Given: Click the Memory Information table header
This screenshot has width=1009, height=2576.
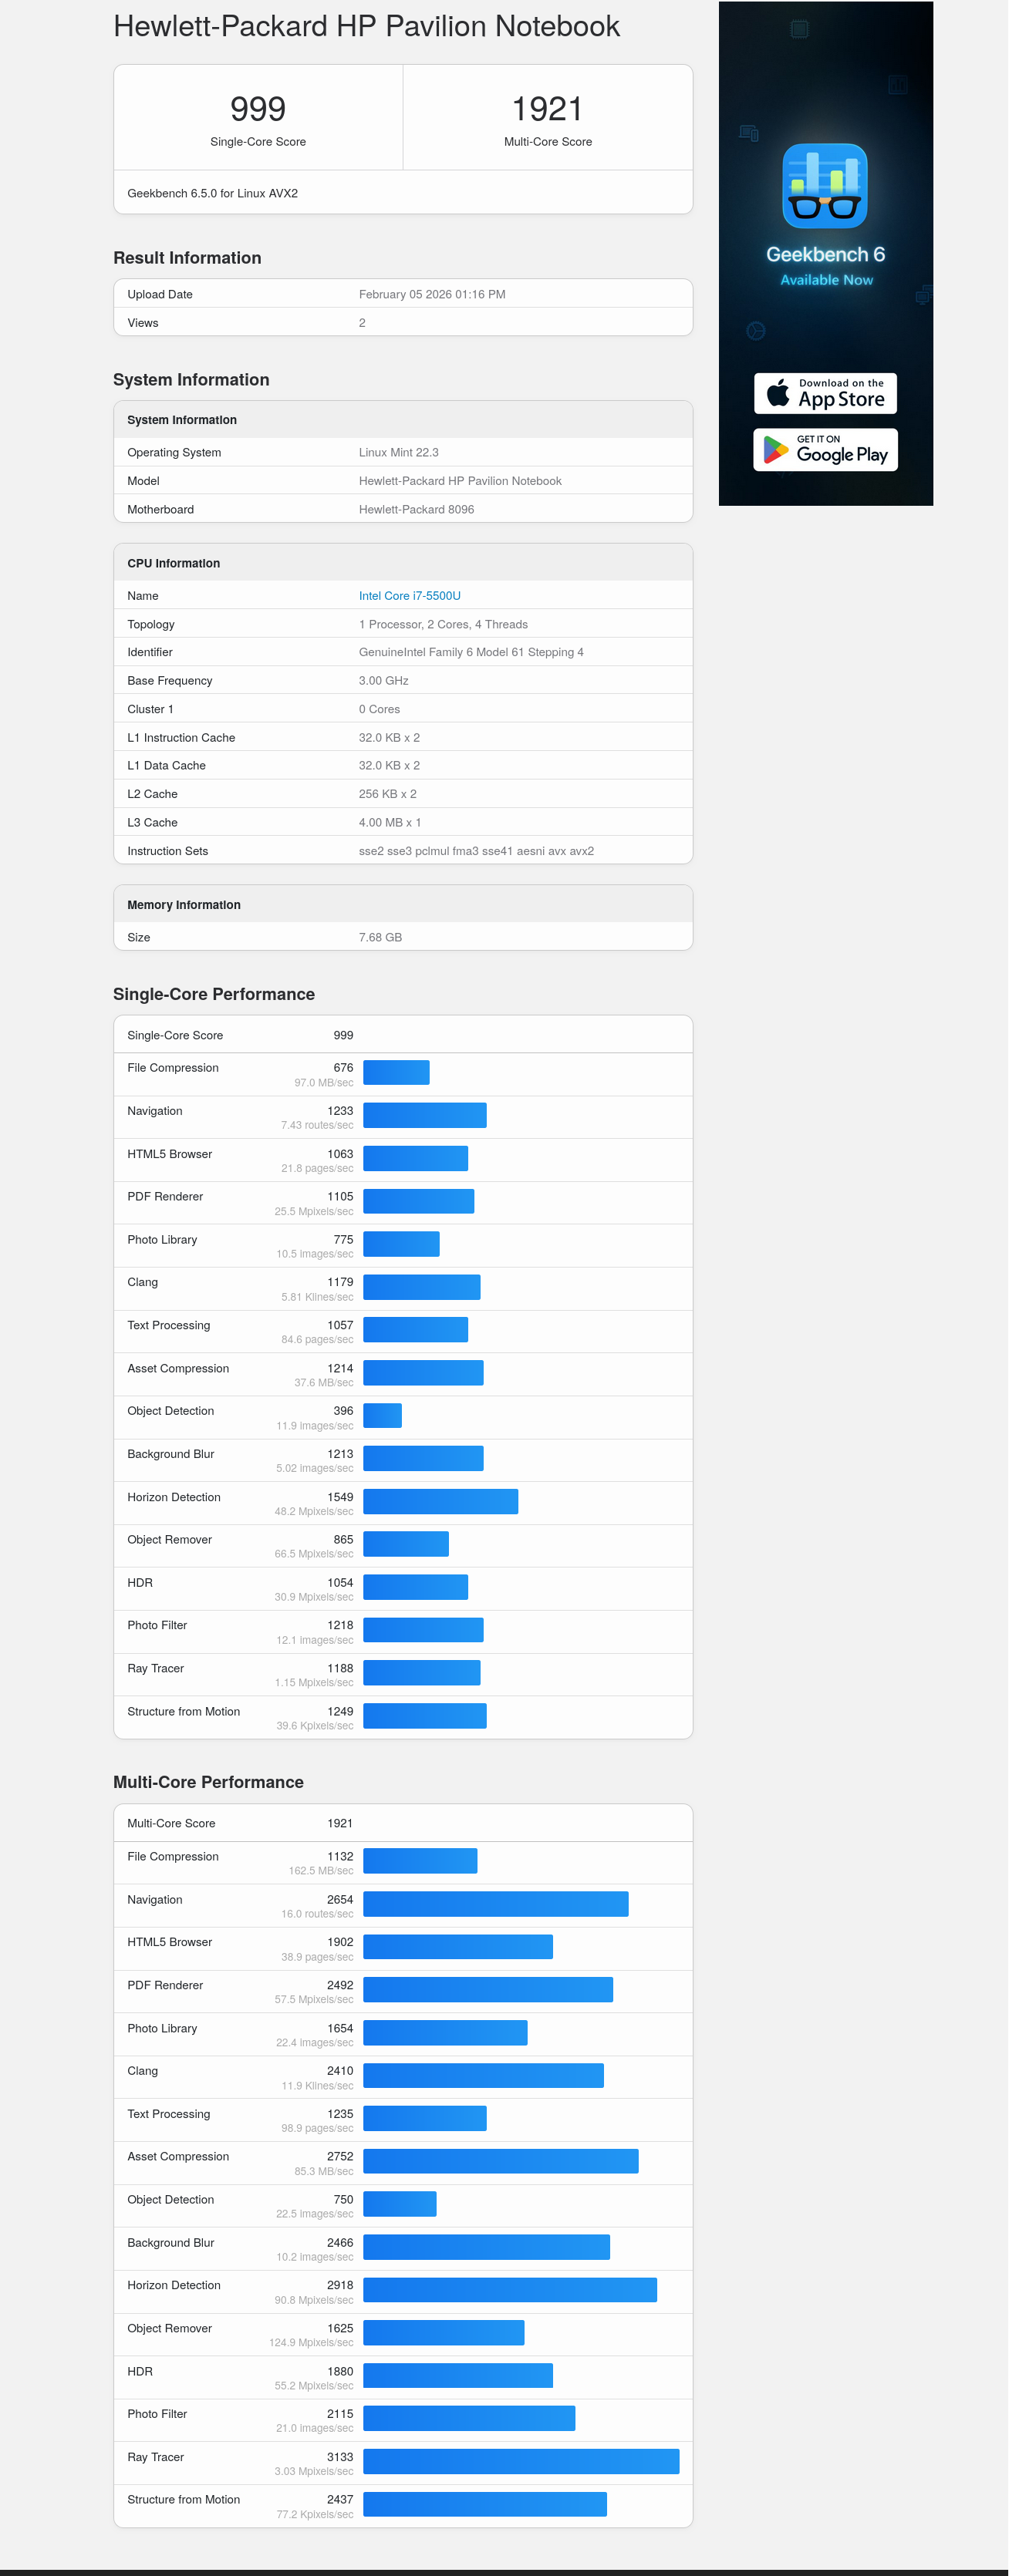Looking at the screenshot, I should coord(183,904).
